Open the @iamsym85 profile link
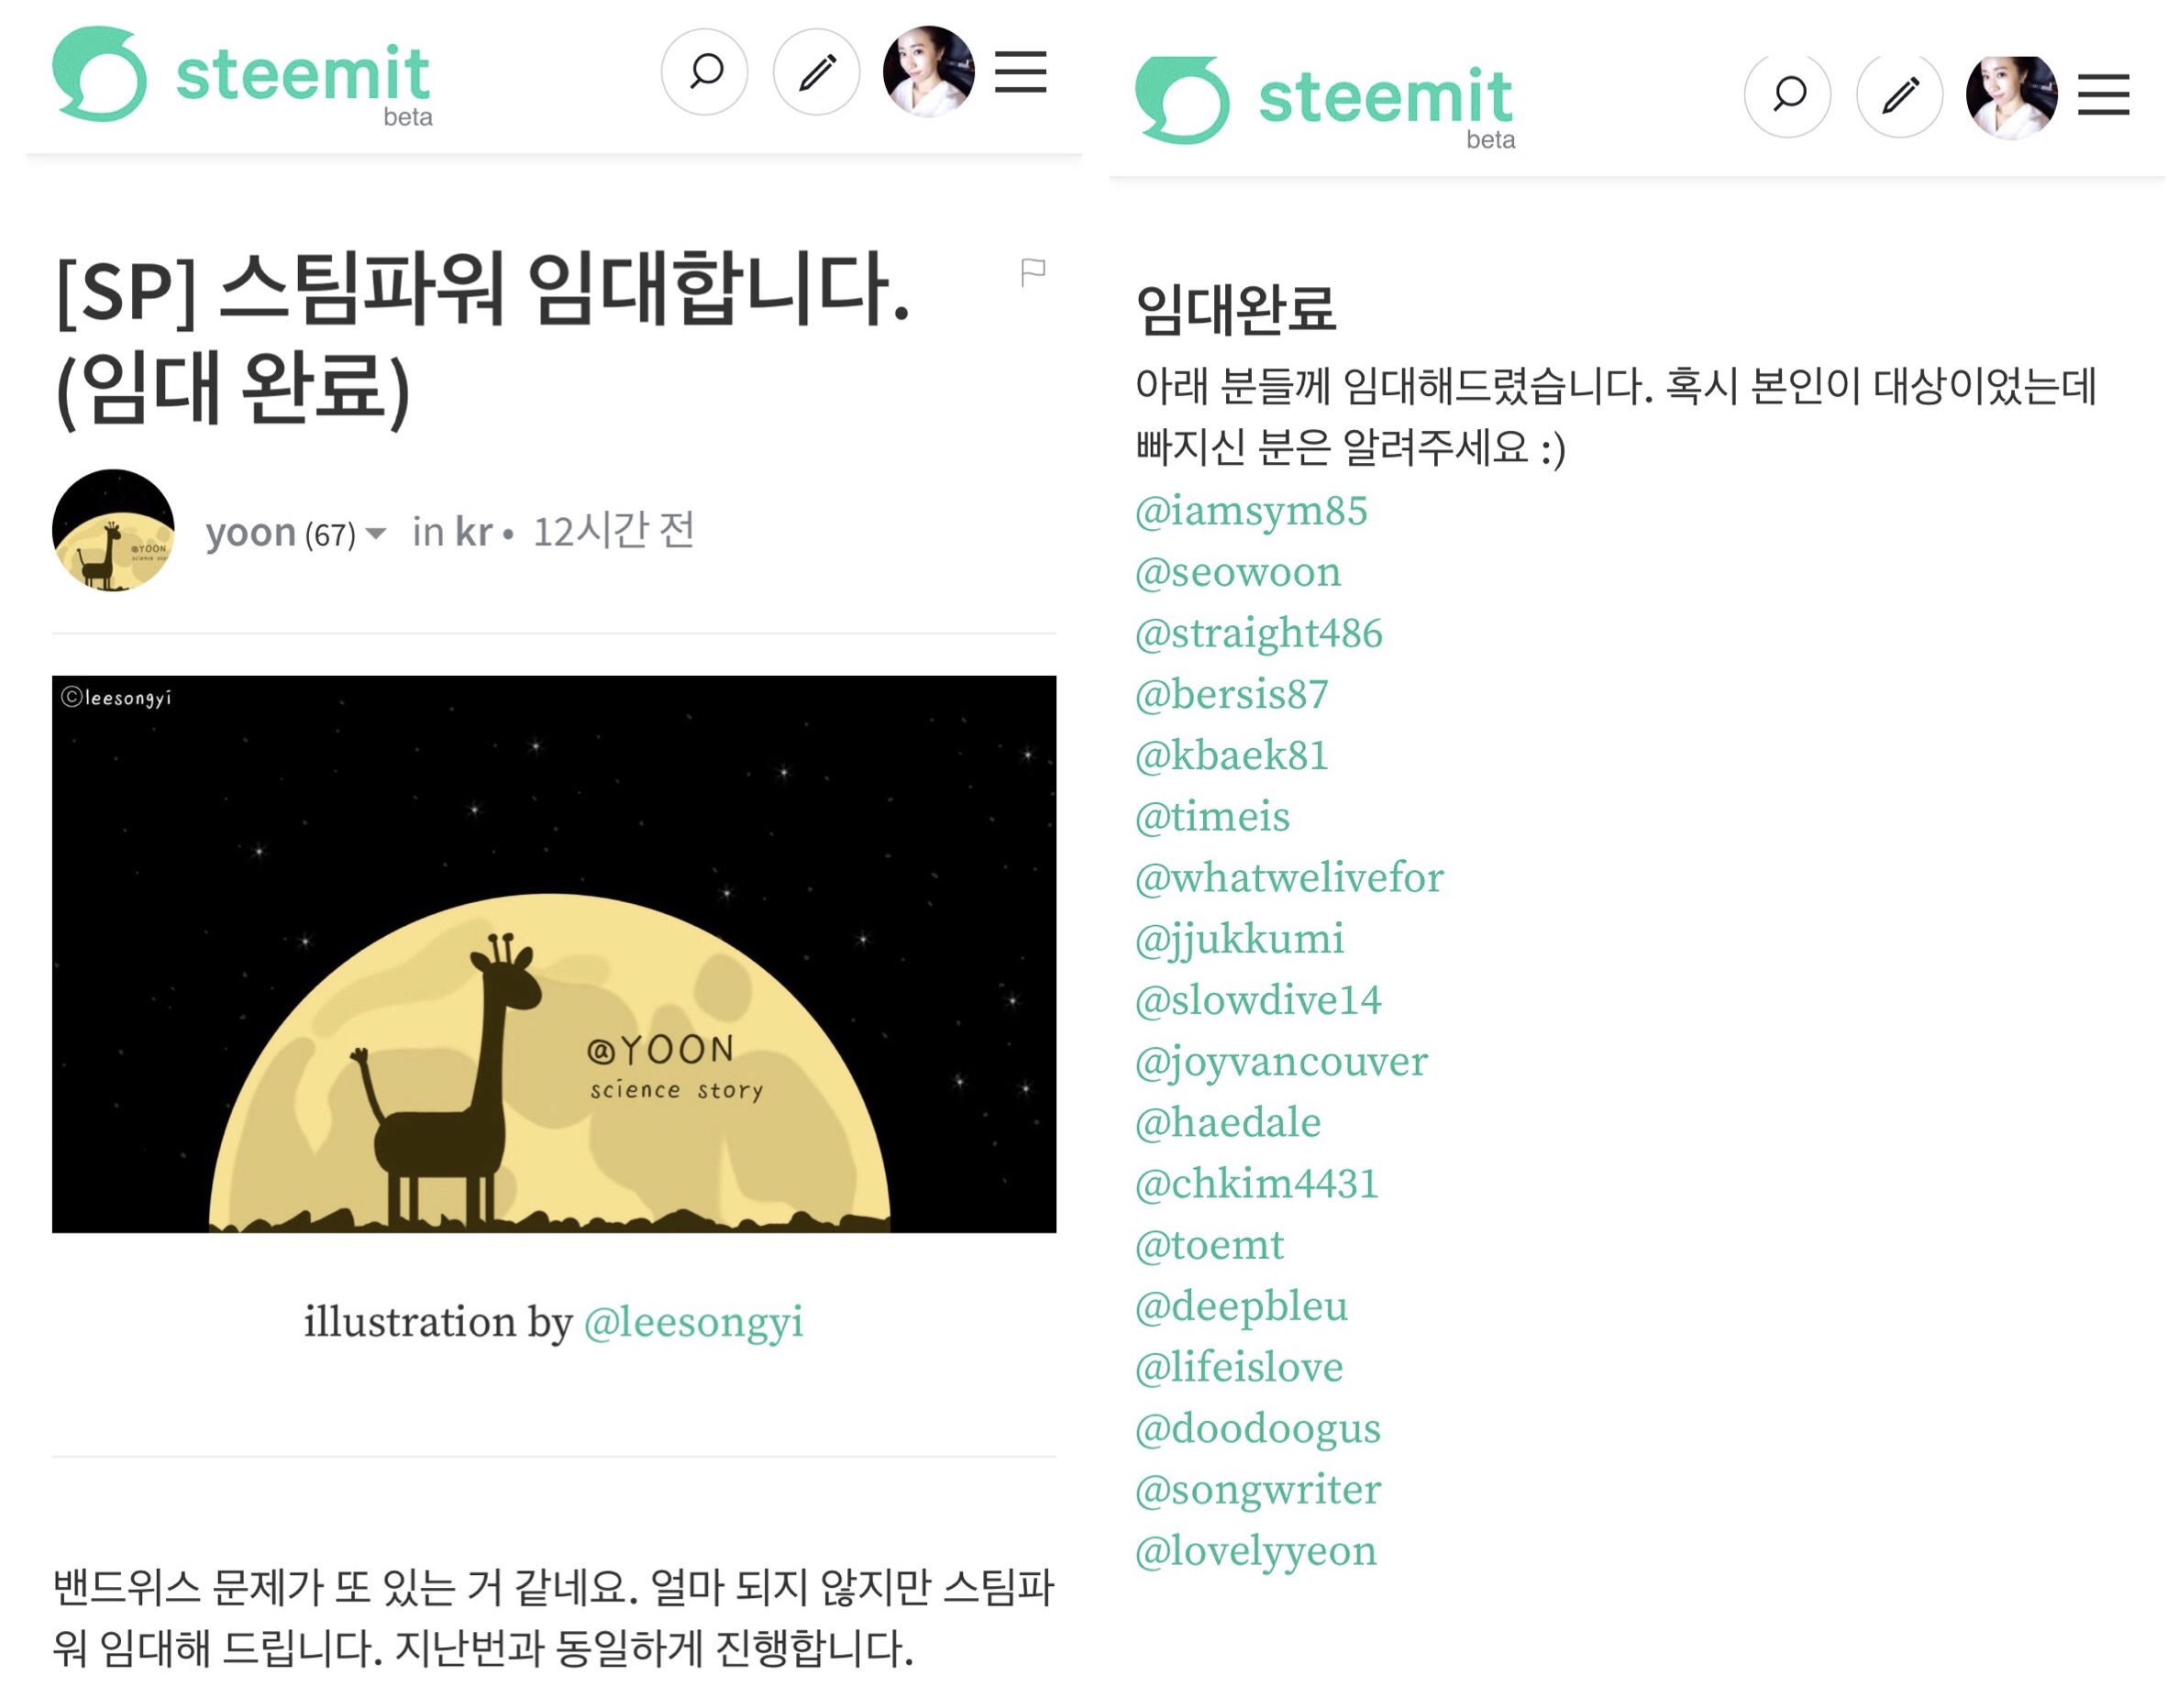The height and width of the screenshot is (1708, 2167). tap(1251, 511)
